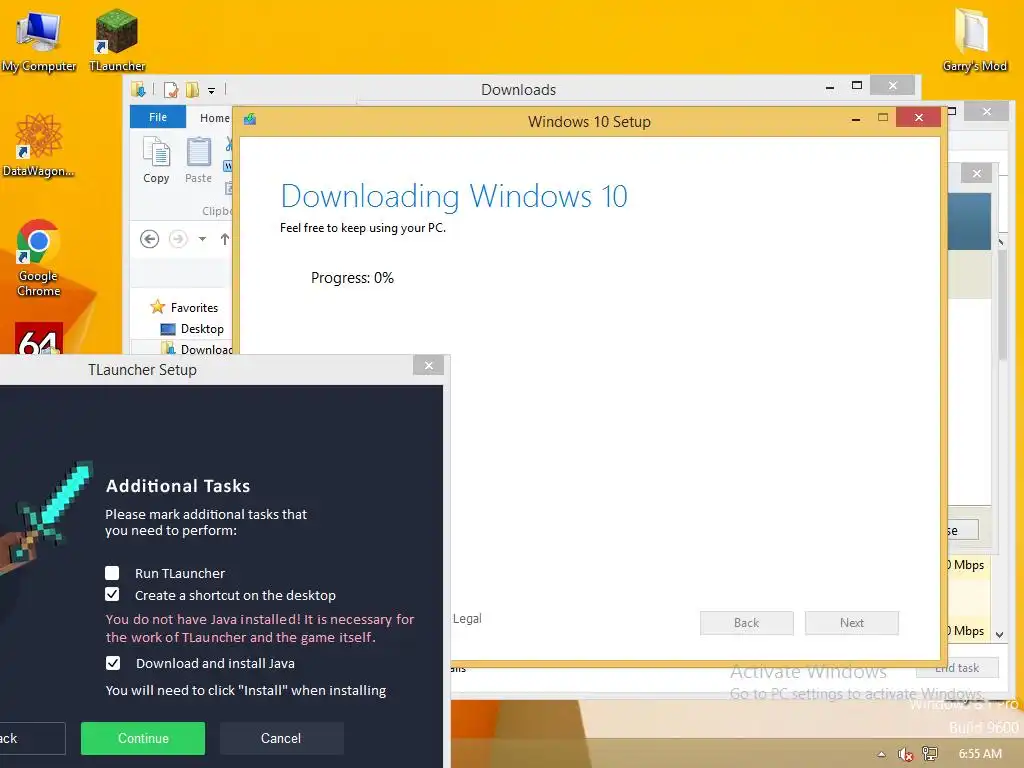Maximize the Windows 10 Setup window
Image resolution: width=1024 pixels, height=768 pixels.
click(x=883, y=118)
